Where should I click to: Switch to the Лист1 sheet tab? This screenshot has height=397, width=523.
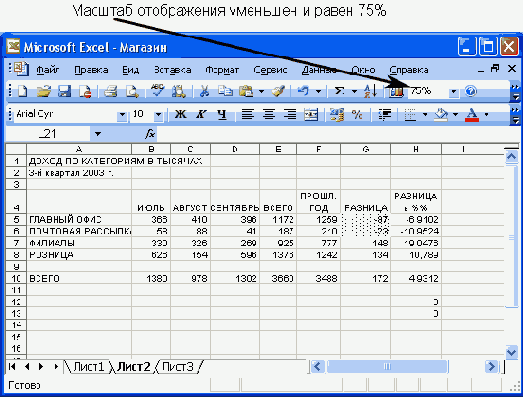(88, 367)
